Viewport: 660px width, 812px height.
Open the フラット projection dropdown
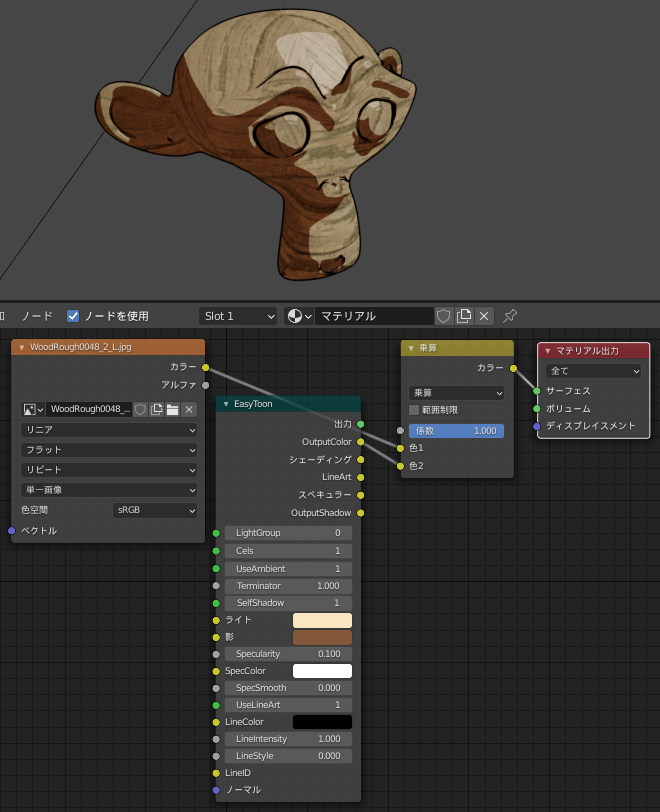click(x=109, y=450)
